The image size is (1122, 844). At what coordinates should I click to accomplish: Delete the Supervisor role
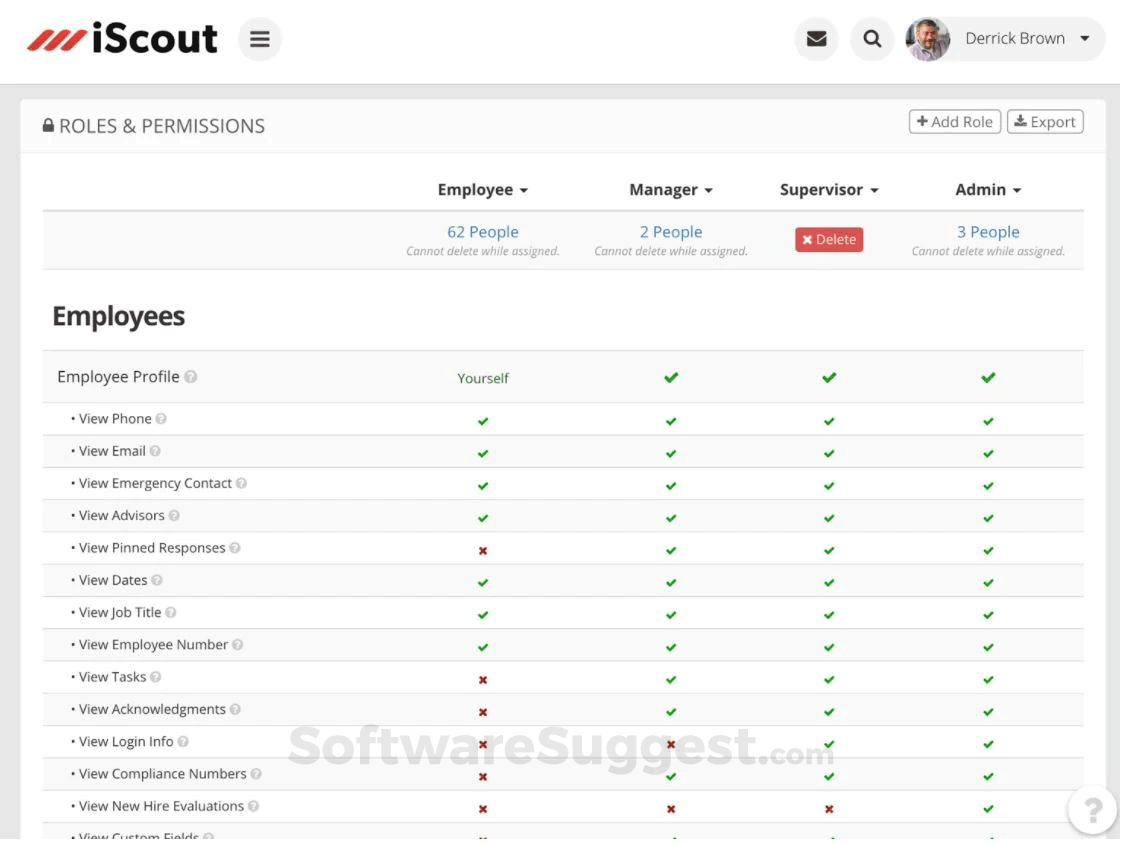point(828,239)
